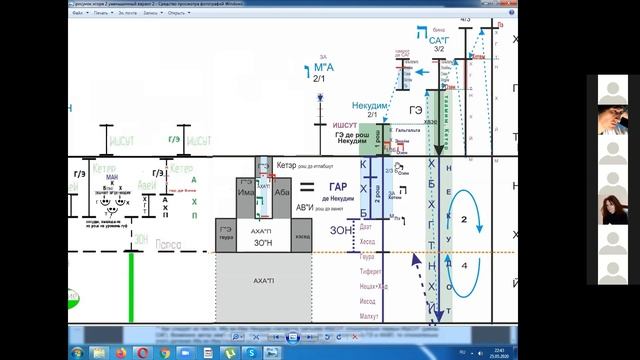Click the blue 'Некудим' label

tap(369, 105)
